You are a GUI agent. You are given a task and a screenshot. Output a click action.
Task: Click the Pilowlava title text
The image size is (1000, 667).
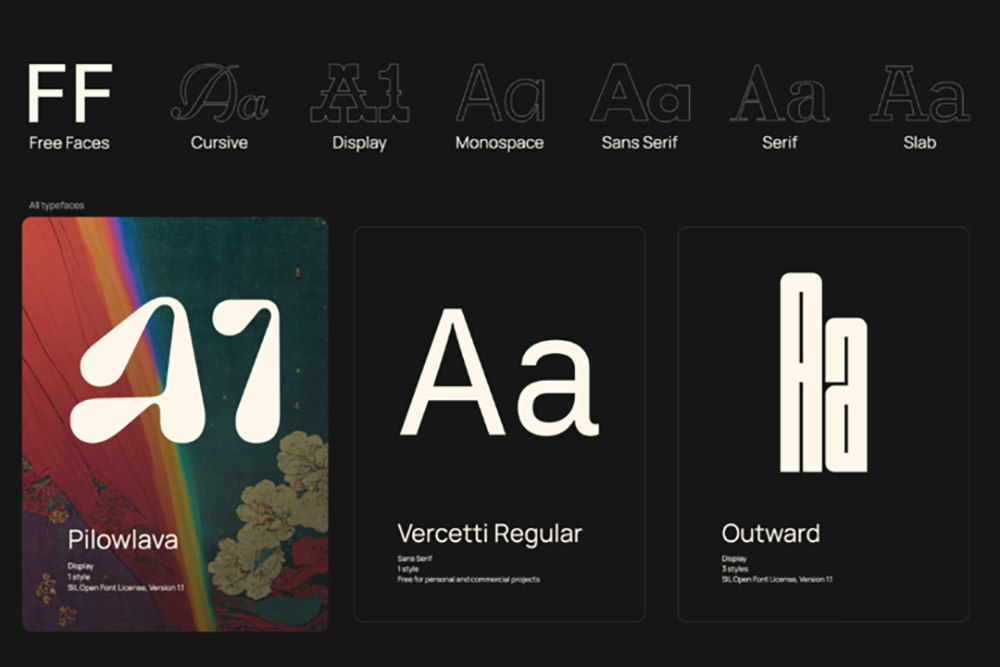(x=122, y=540)
